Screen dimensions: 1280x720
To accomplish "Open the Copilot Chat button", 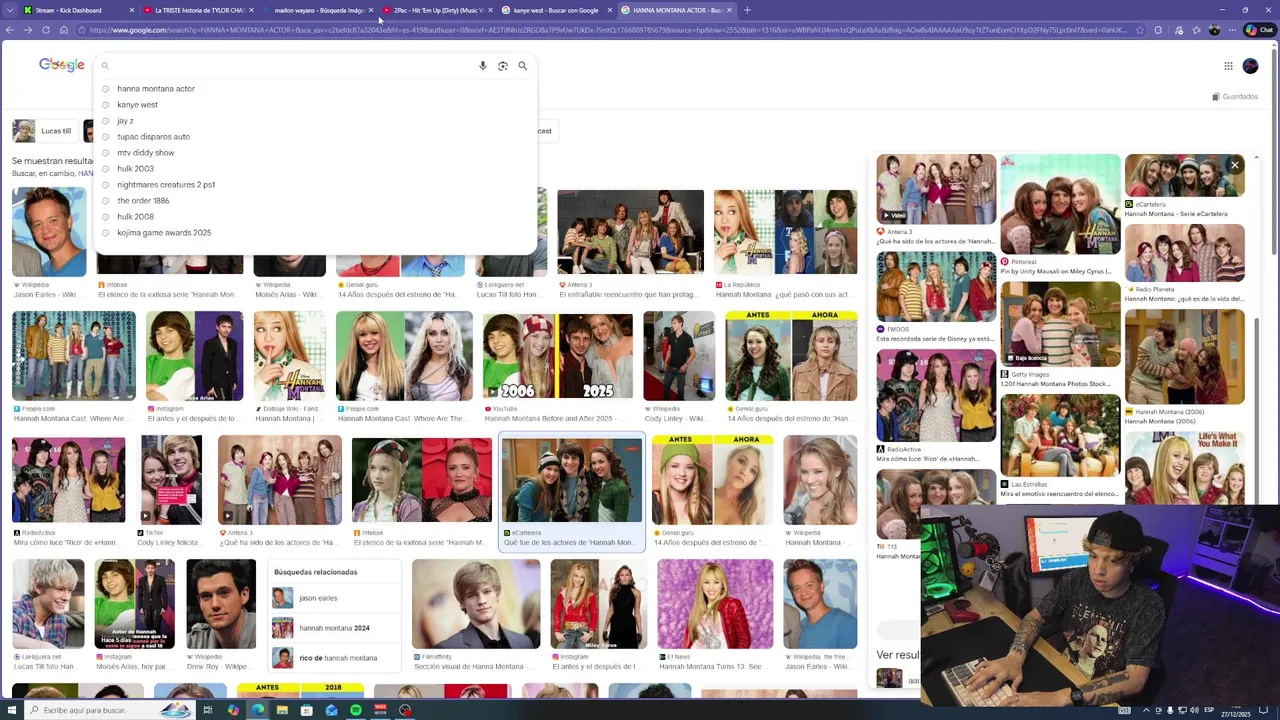I will pos(1258,30).
